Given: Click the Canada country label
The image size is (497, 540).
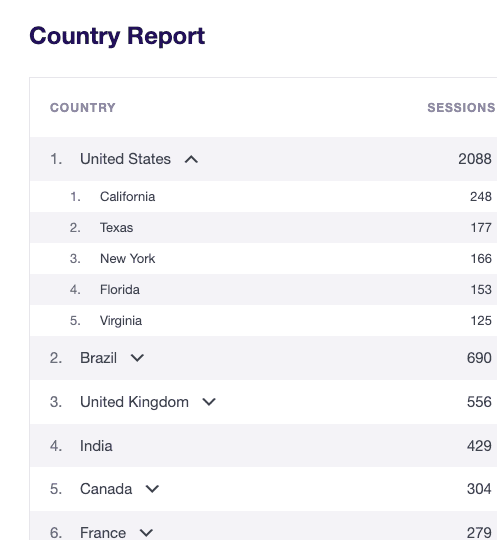Looking at the screenshot, I should click(x=106, y=489).
